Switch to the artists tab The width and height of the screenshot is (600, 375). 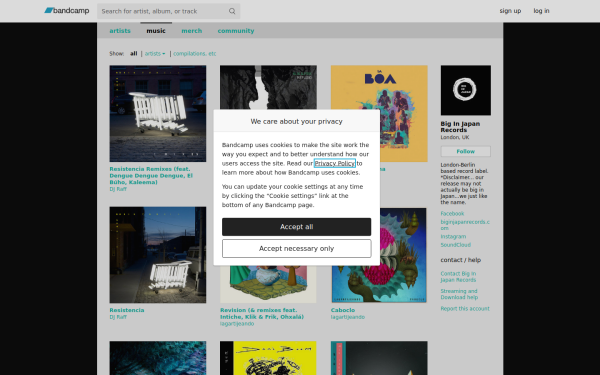click(120, 31)
